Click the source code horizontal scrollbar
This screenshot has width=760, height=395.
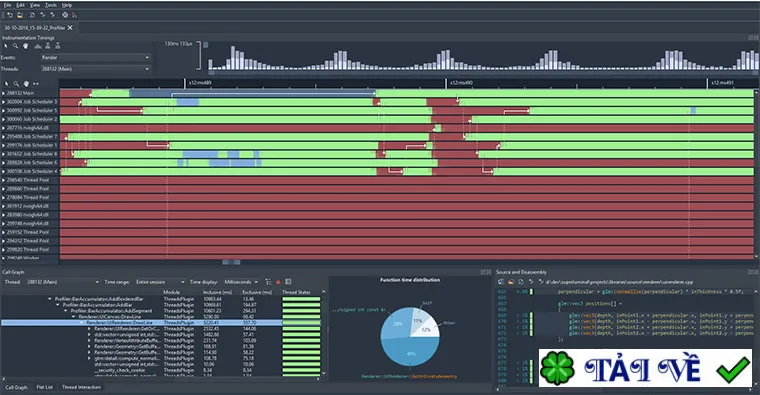click(x=625, y=389)
